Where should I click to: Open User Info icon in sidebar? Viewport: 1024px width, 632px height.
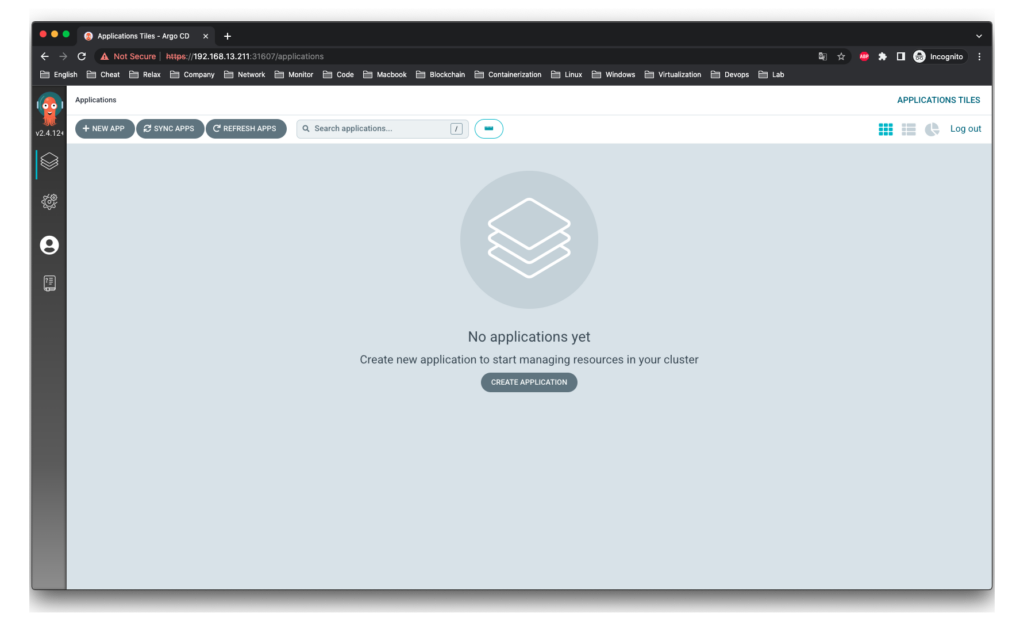[x=49, y=245]
